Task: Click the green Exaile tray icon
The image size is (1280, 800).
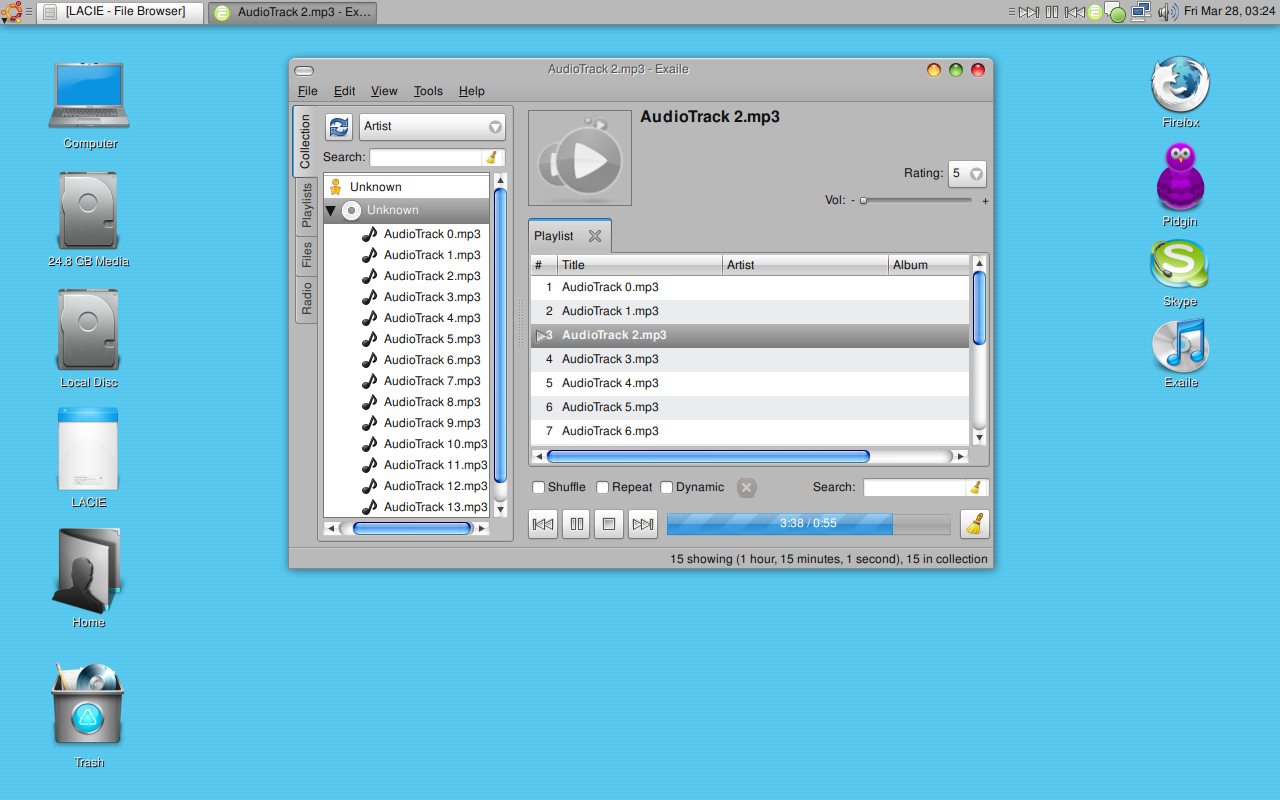Action: pos(1096,12)
